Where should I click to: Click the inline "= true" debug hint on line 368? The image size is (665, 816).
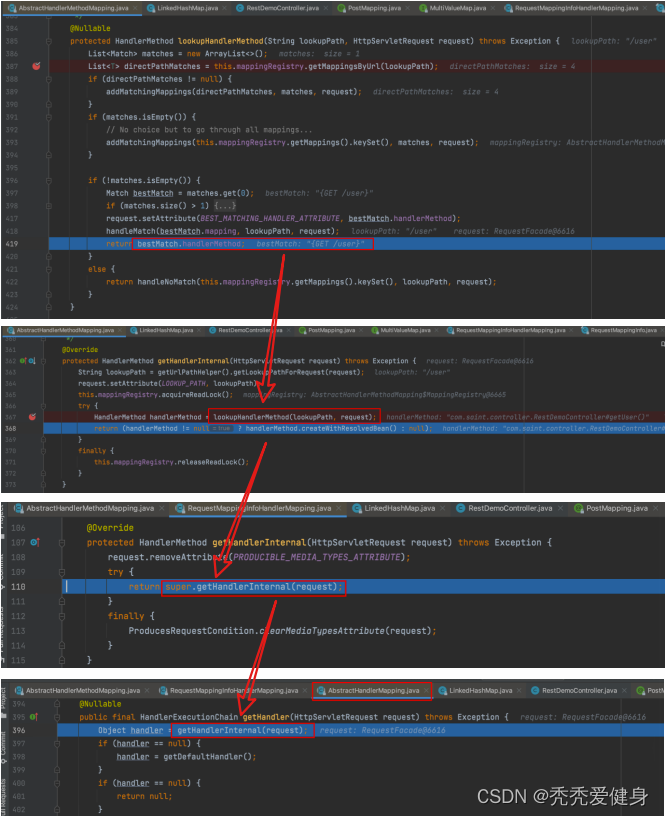coord(222,428)
